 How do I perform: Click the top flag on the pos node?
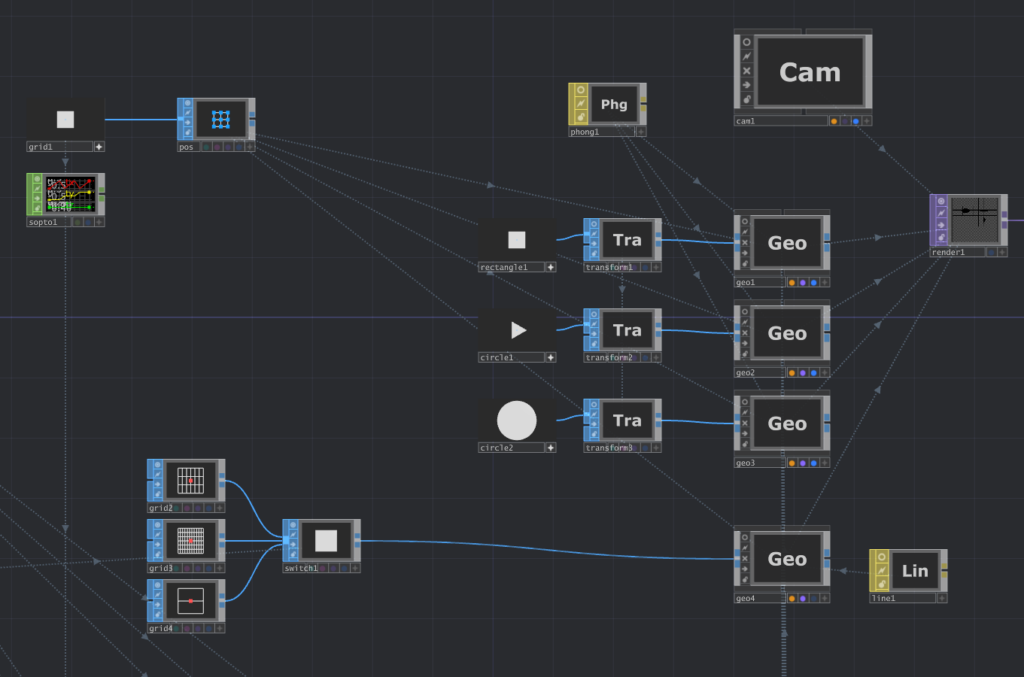pos(187,105)
